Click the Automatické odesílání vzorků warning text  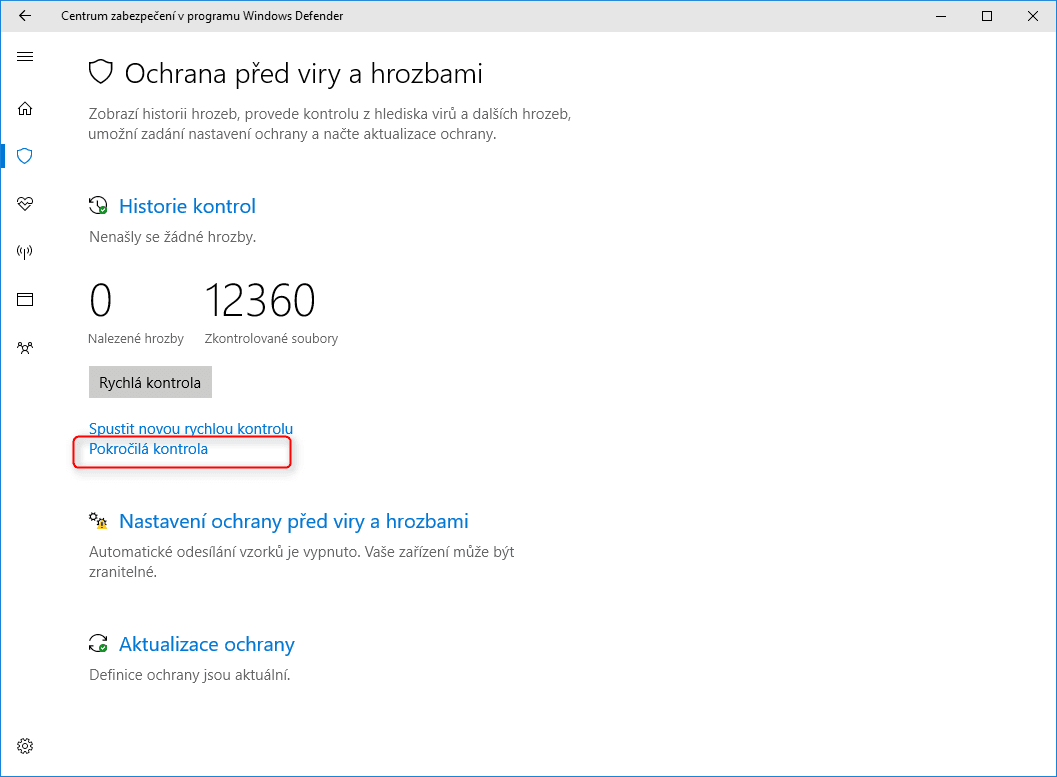pyautogui.click(x=301, y=562)
